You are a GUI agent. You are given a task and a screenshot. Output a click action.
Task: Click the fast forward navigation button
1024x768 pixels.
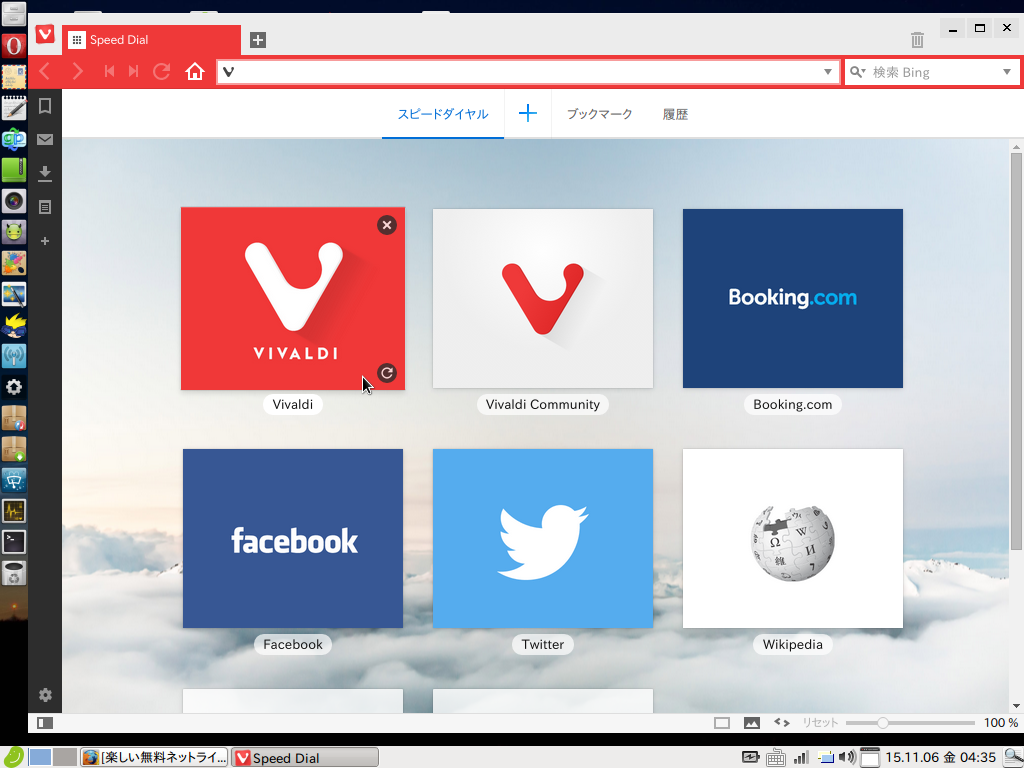pos(133,71)
